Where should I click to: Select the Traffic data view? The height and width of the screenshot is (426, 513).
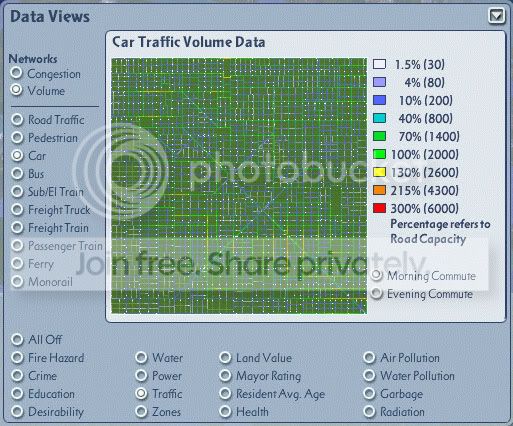[141, 393]
